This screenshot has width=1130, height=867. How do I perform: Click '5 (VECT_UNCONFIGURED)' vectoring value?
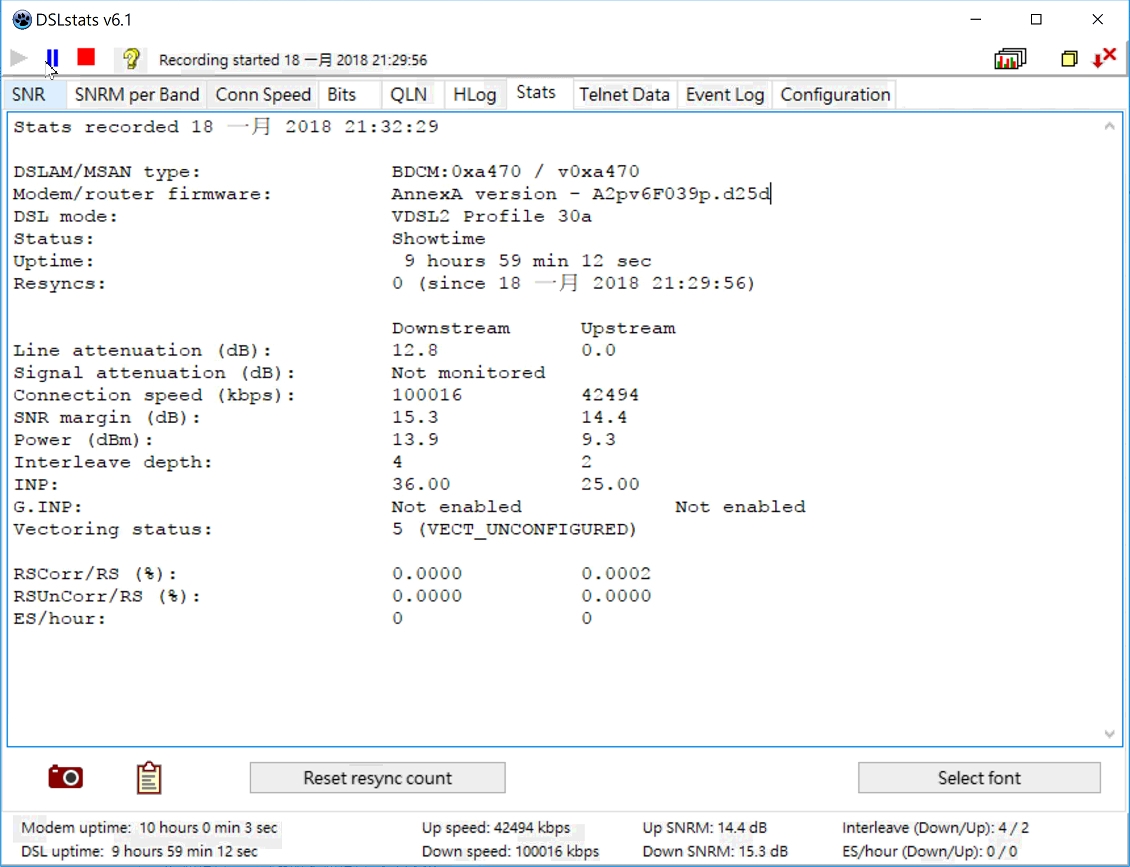pos(515,530)
